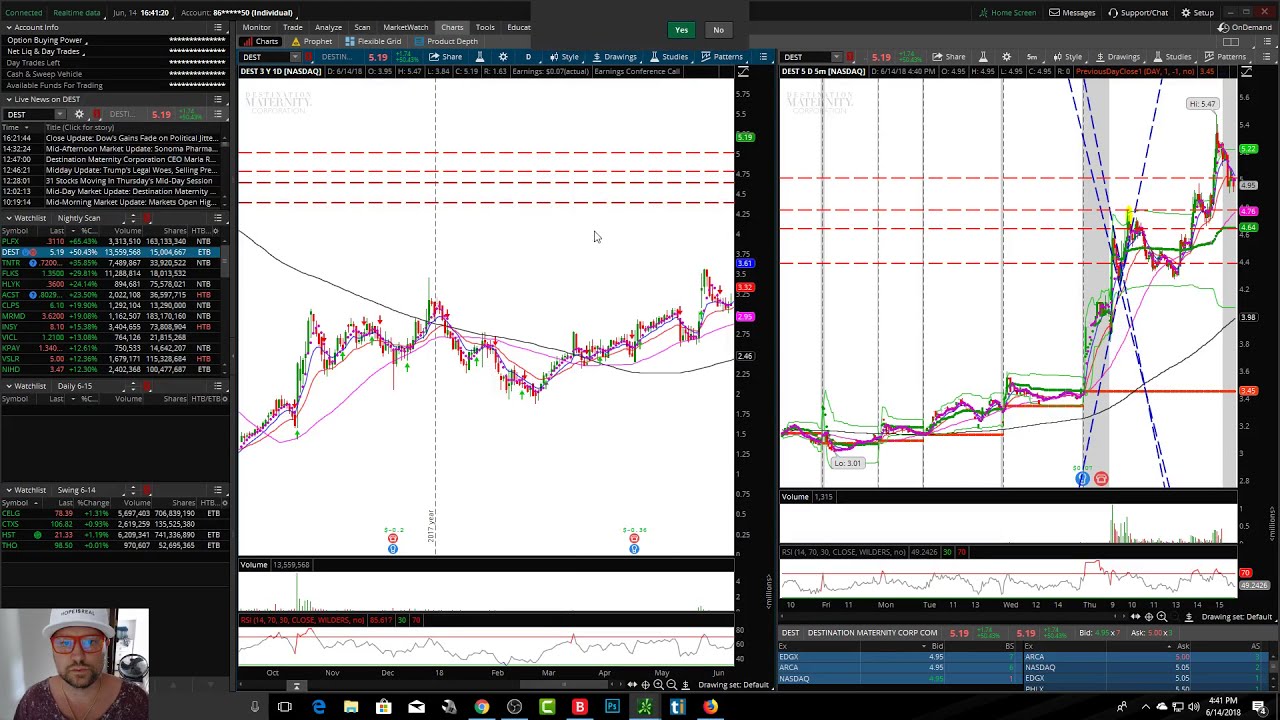Click the microphone icon on the taskbar
This screenshot has height=720, width=1280.
[x=254, y=707]
